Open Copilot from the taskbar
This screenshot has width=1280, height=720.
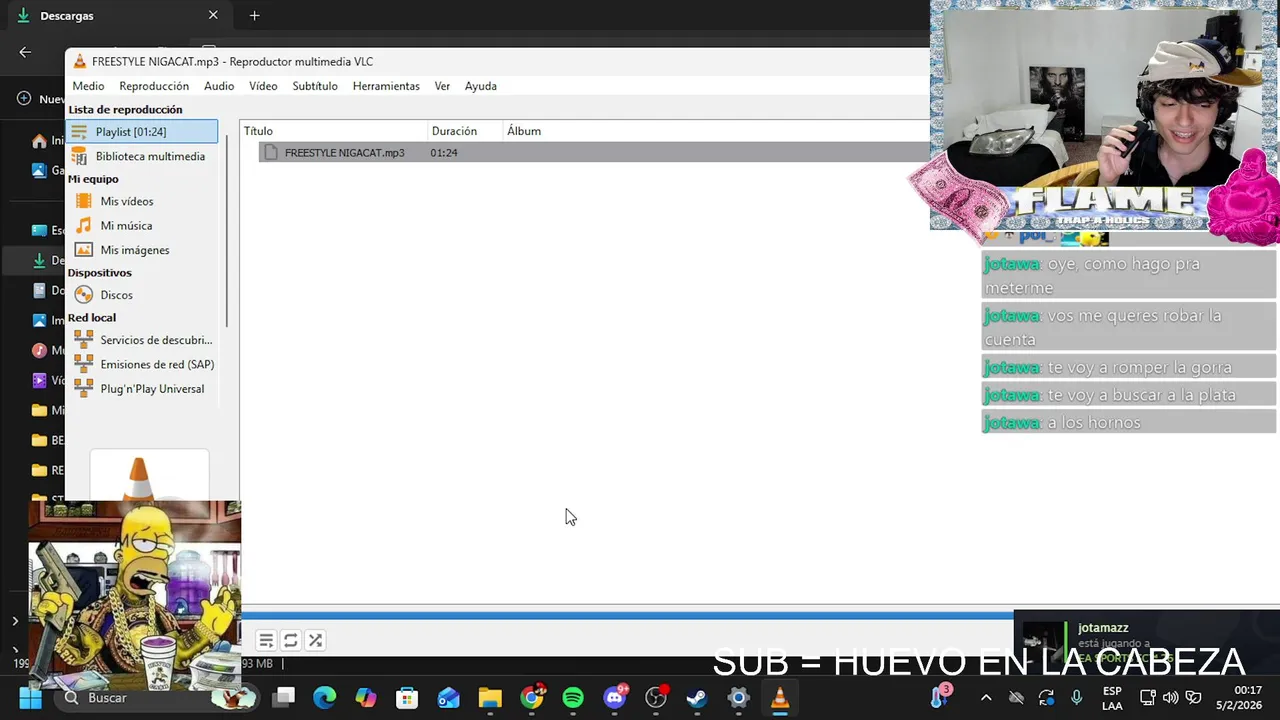coord(366,698)
